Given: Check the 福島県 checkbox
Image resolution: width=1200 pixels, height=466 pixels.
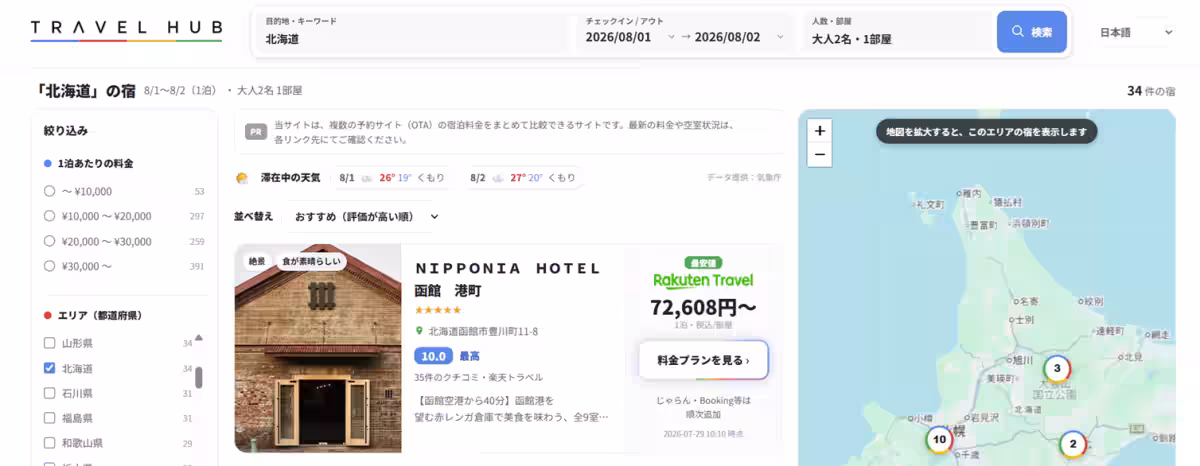Looking at the screenshot, I should click(50, 418).
